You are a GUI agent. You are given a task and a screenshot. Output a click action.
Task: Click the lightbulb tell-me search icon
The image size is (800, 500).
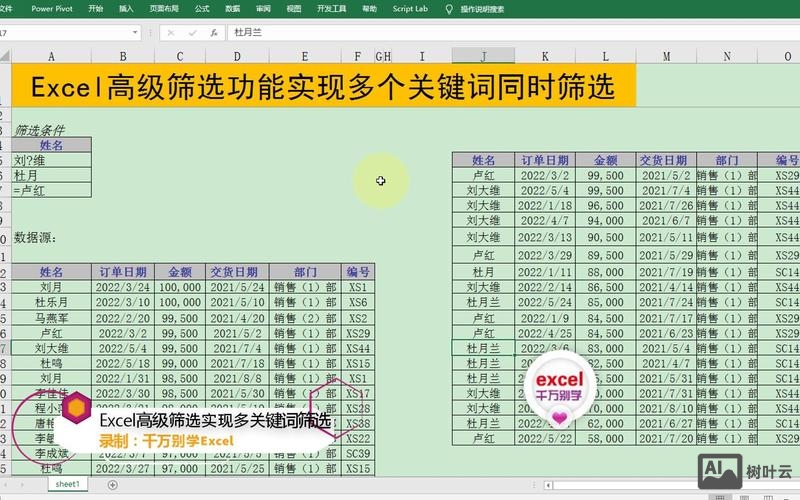[x=449, y=9]
